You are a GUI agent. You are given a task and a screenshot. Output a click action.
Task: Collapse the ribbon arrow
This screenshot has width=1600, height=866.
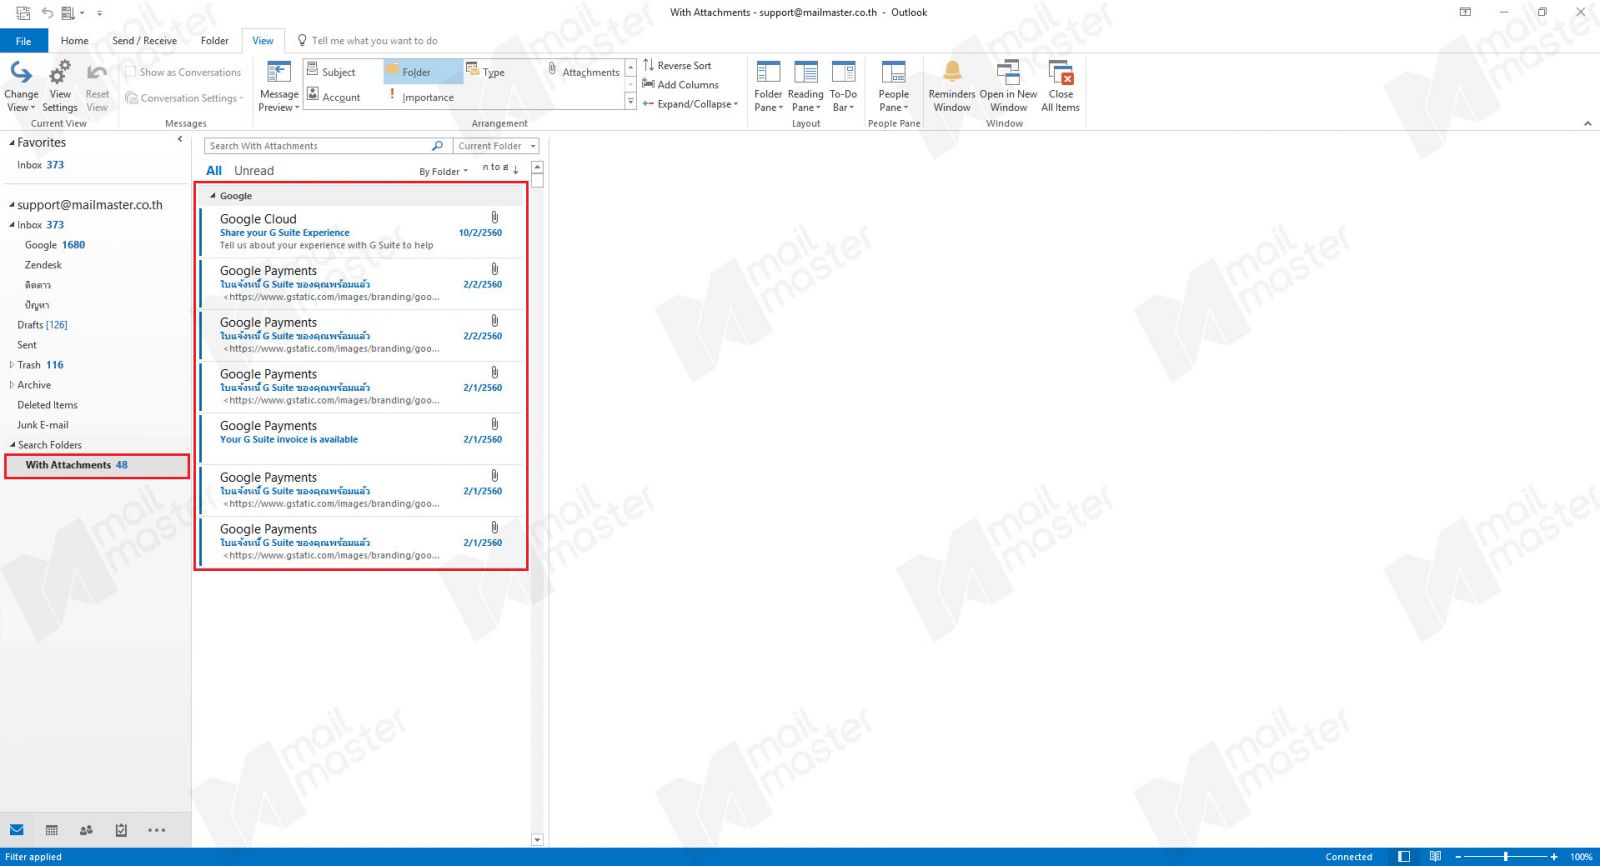pos(1587,124)
